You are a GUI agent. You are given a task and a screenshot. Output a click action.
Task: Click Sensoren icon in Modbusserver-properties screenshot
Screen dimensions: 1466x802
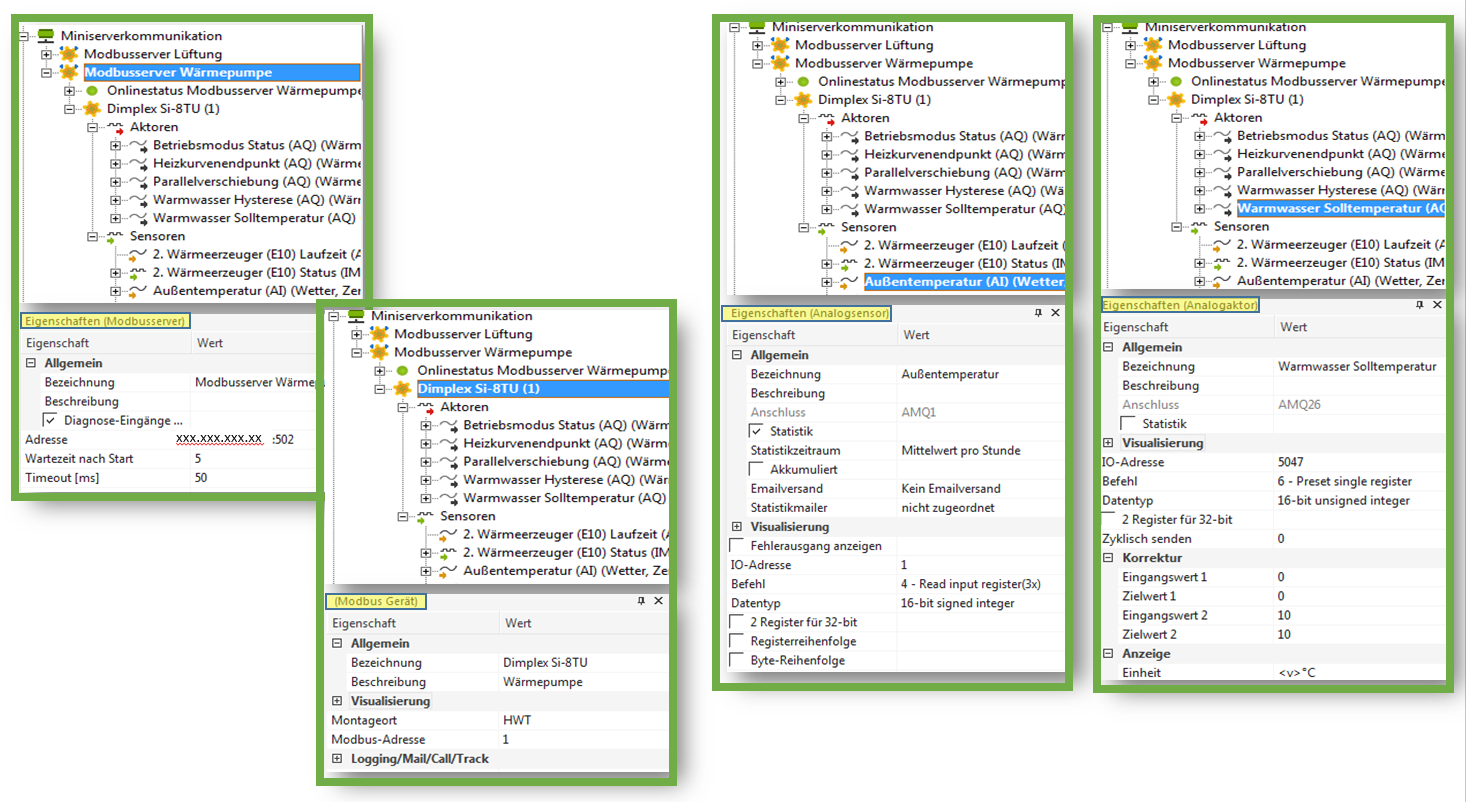coord(117,237)
